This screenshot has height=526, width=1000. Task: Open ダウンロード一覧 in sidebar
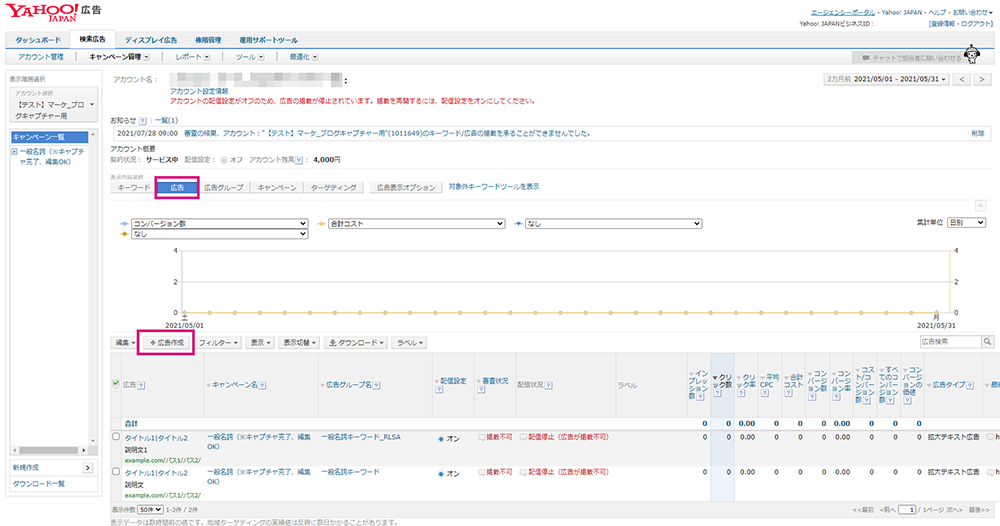pyautogui.click(x=39, y=484)
